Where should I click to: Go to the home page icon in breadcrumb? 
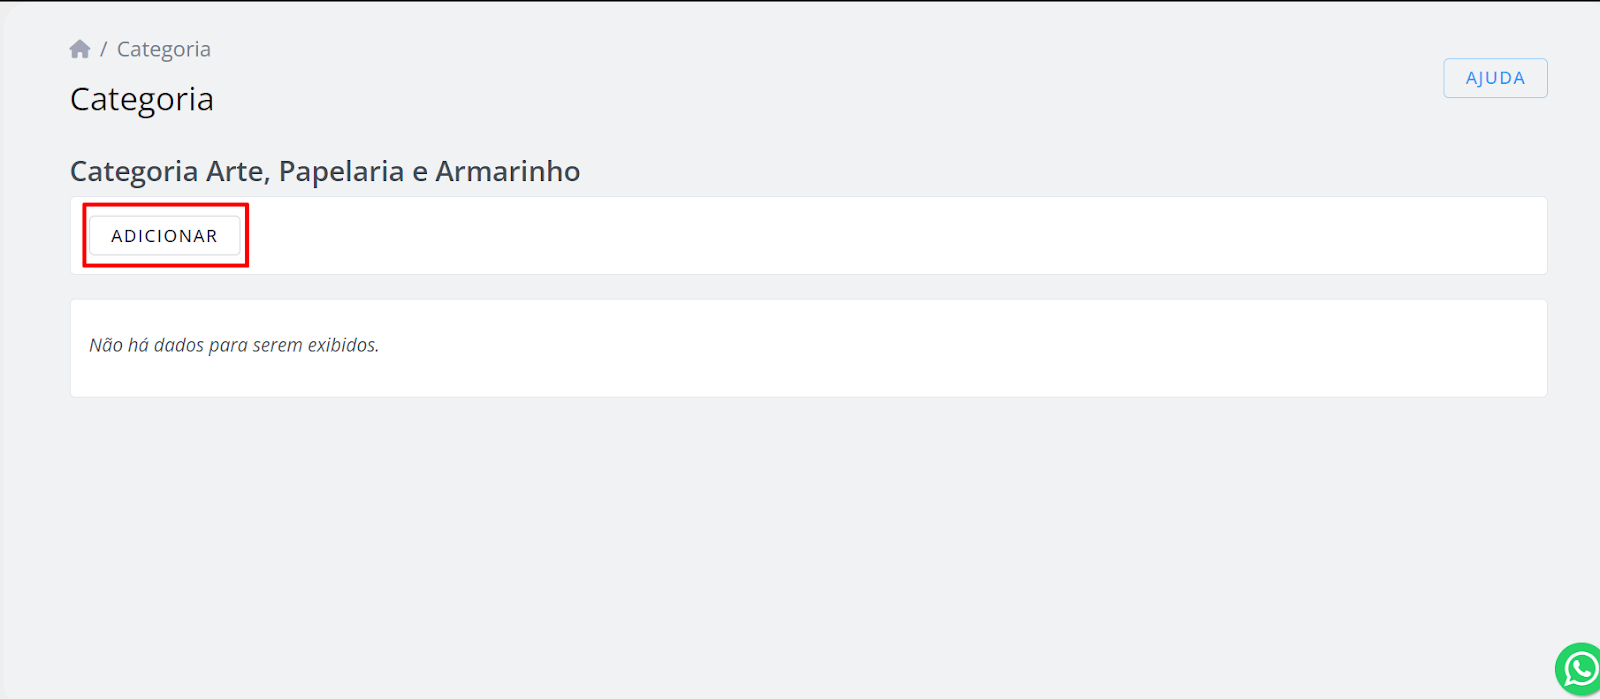click(80, 49)
